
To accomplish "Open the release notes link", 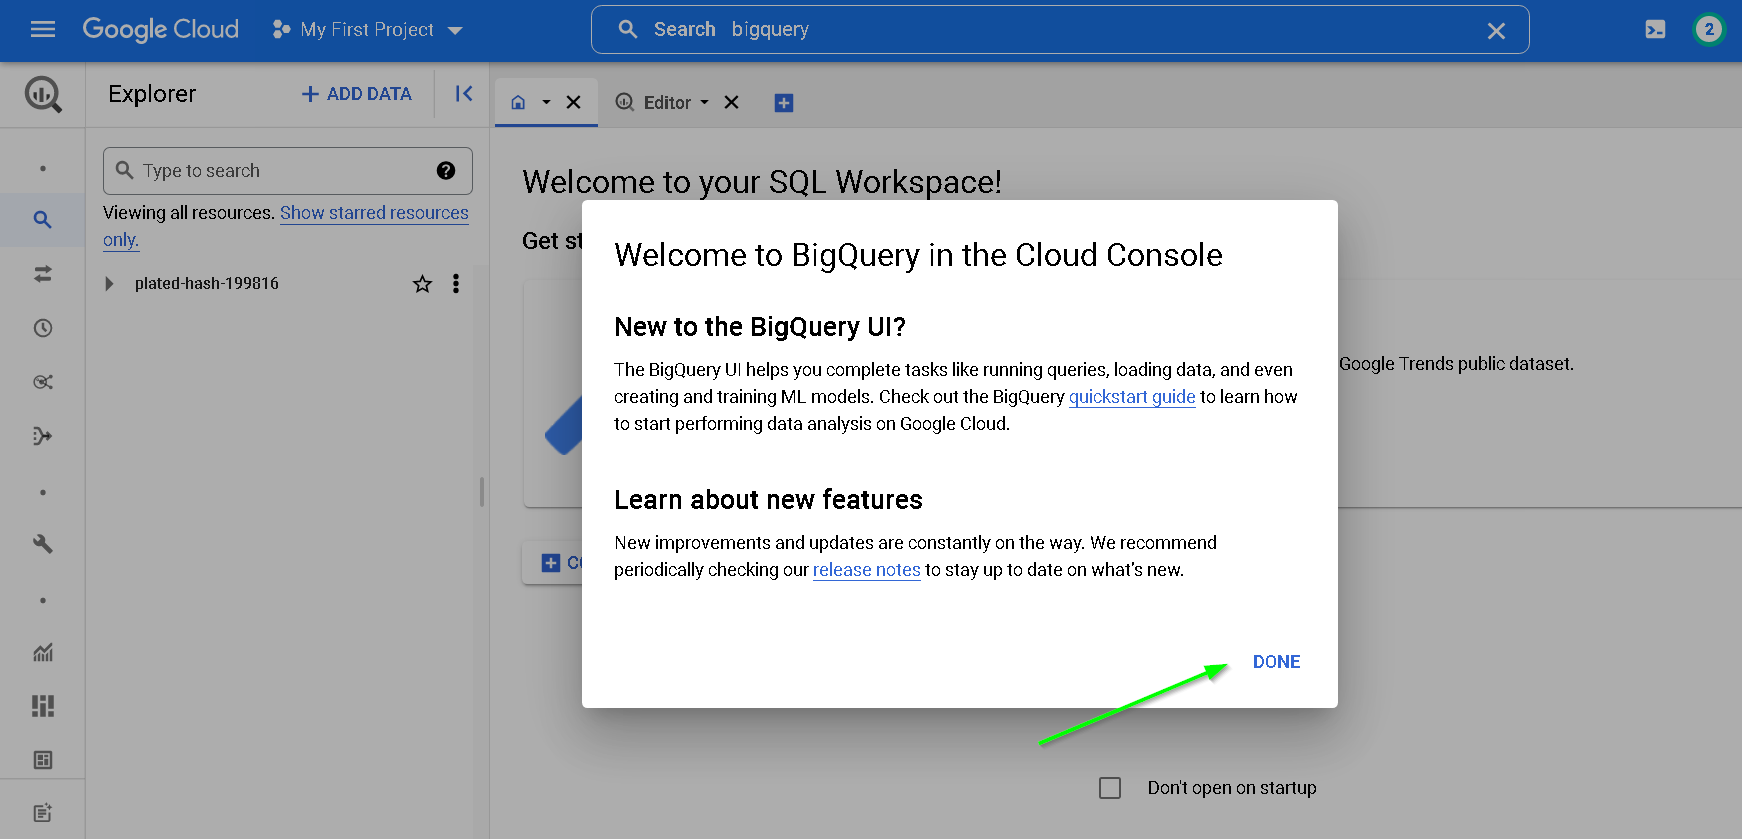I will (x=867, y=570).
